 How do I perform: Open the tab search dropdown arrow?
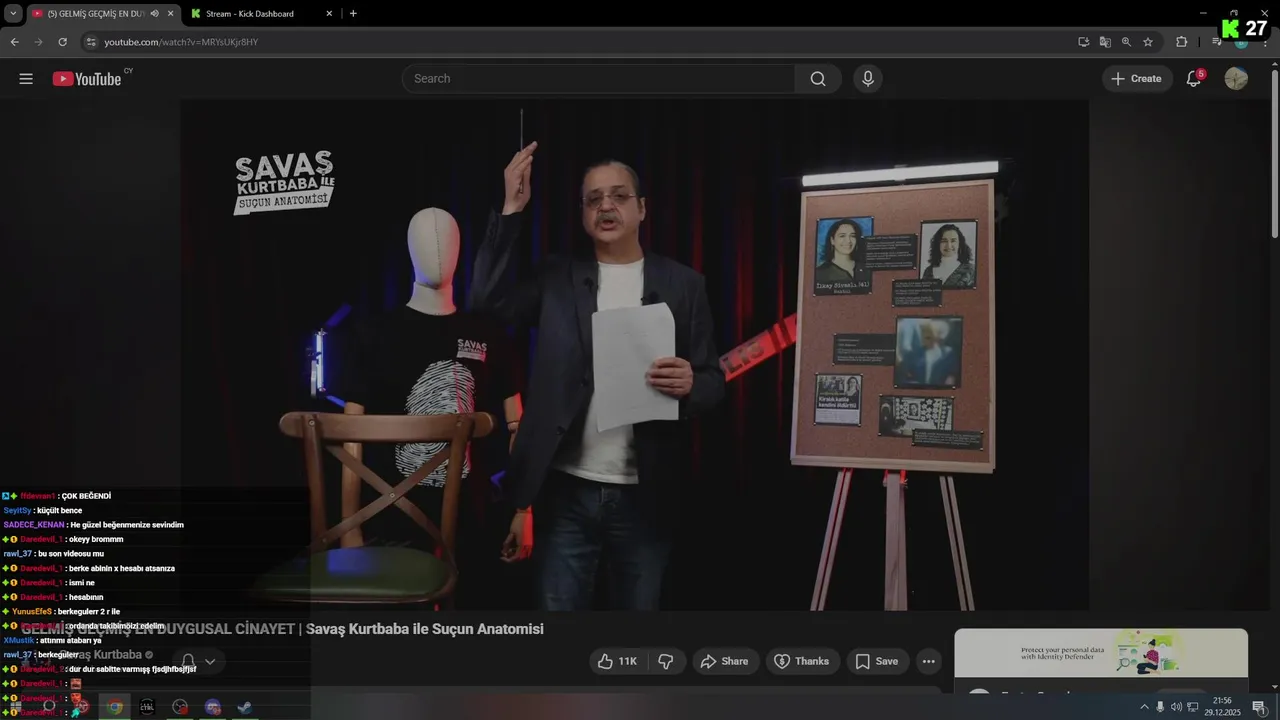pos(13,14)
